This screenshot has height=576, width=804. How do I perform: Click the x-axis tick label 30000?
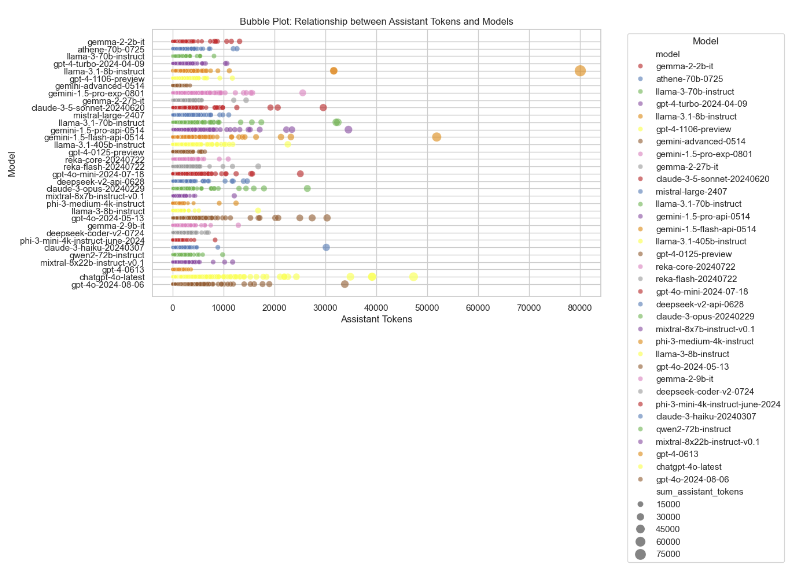[325, 308]
